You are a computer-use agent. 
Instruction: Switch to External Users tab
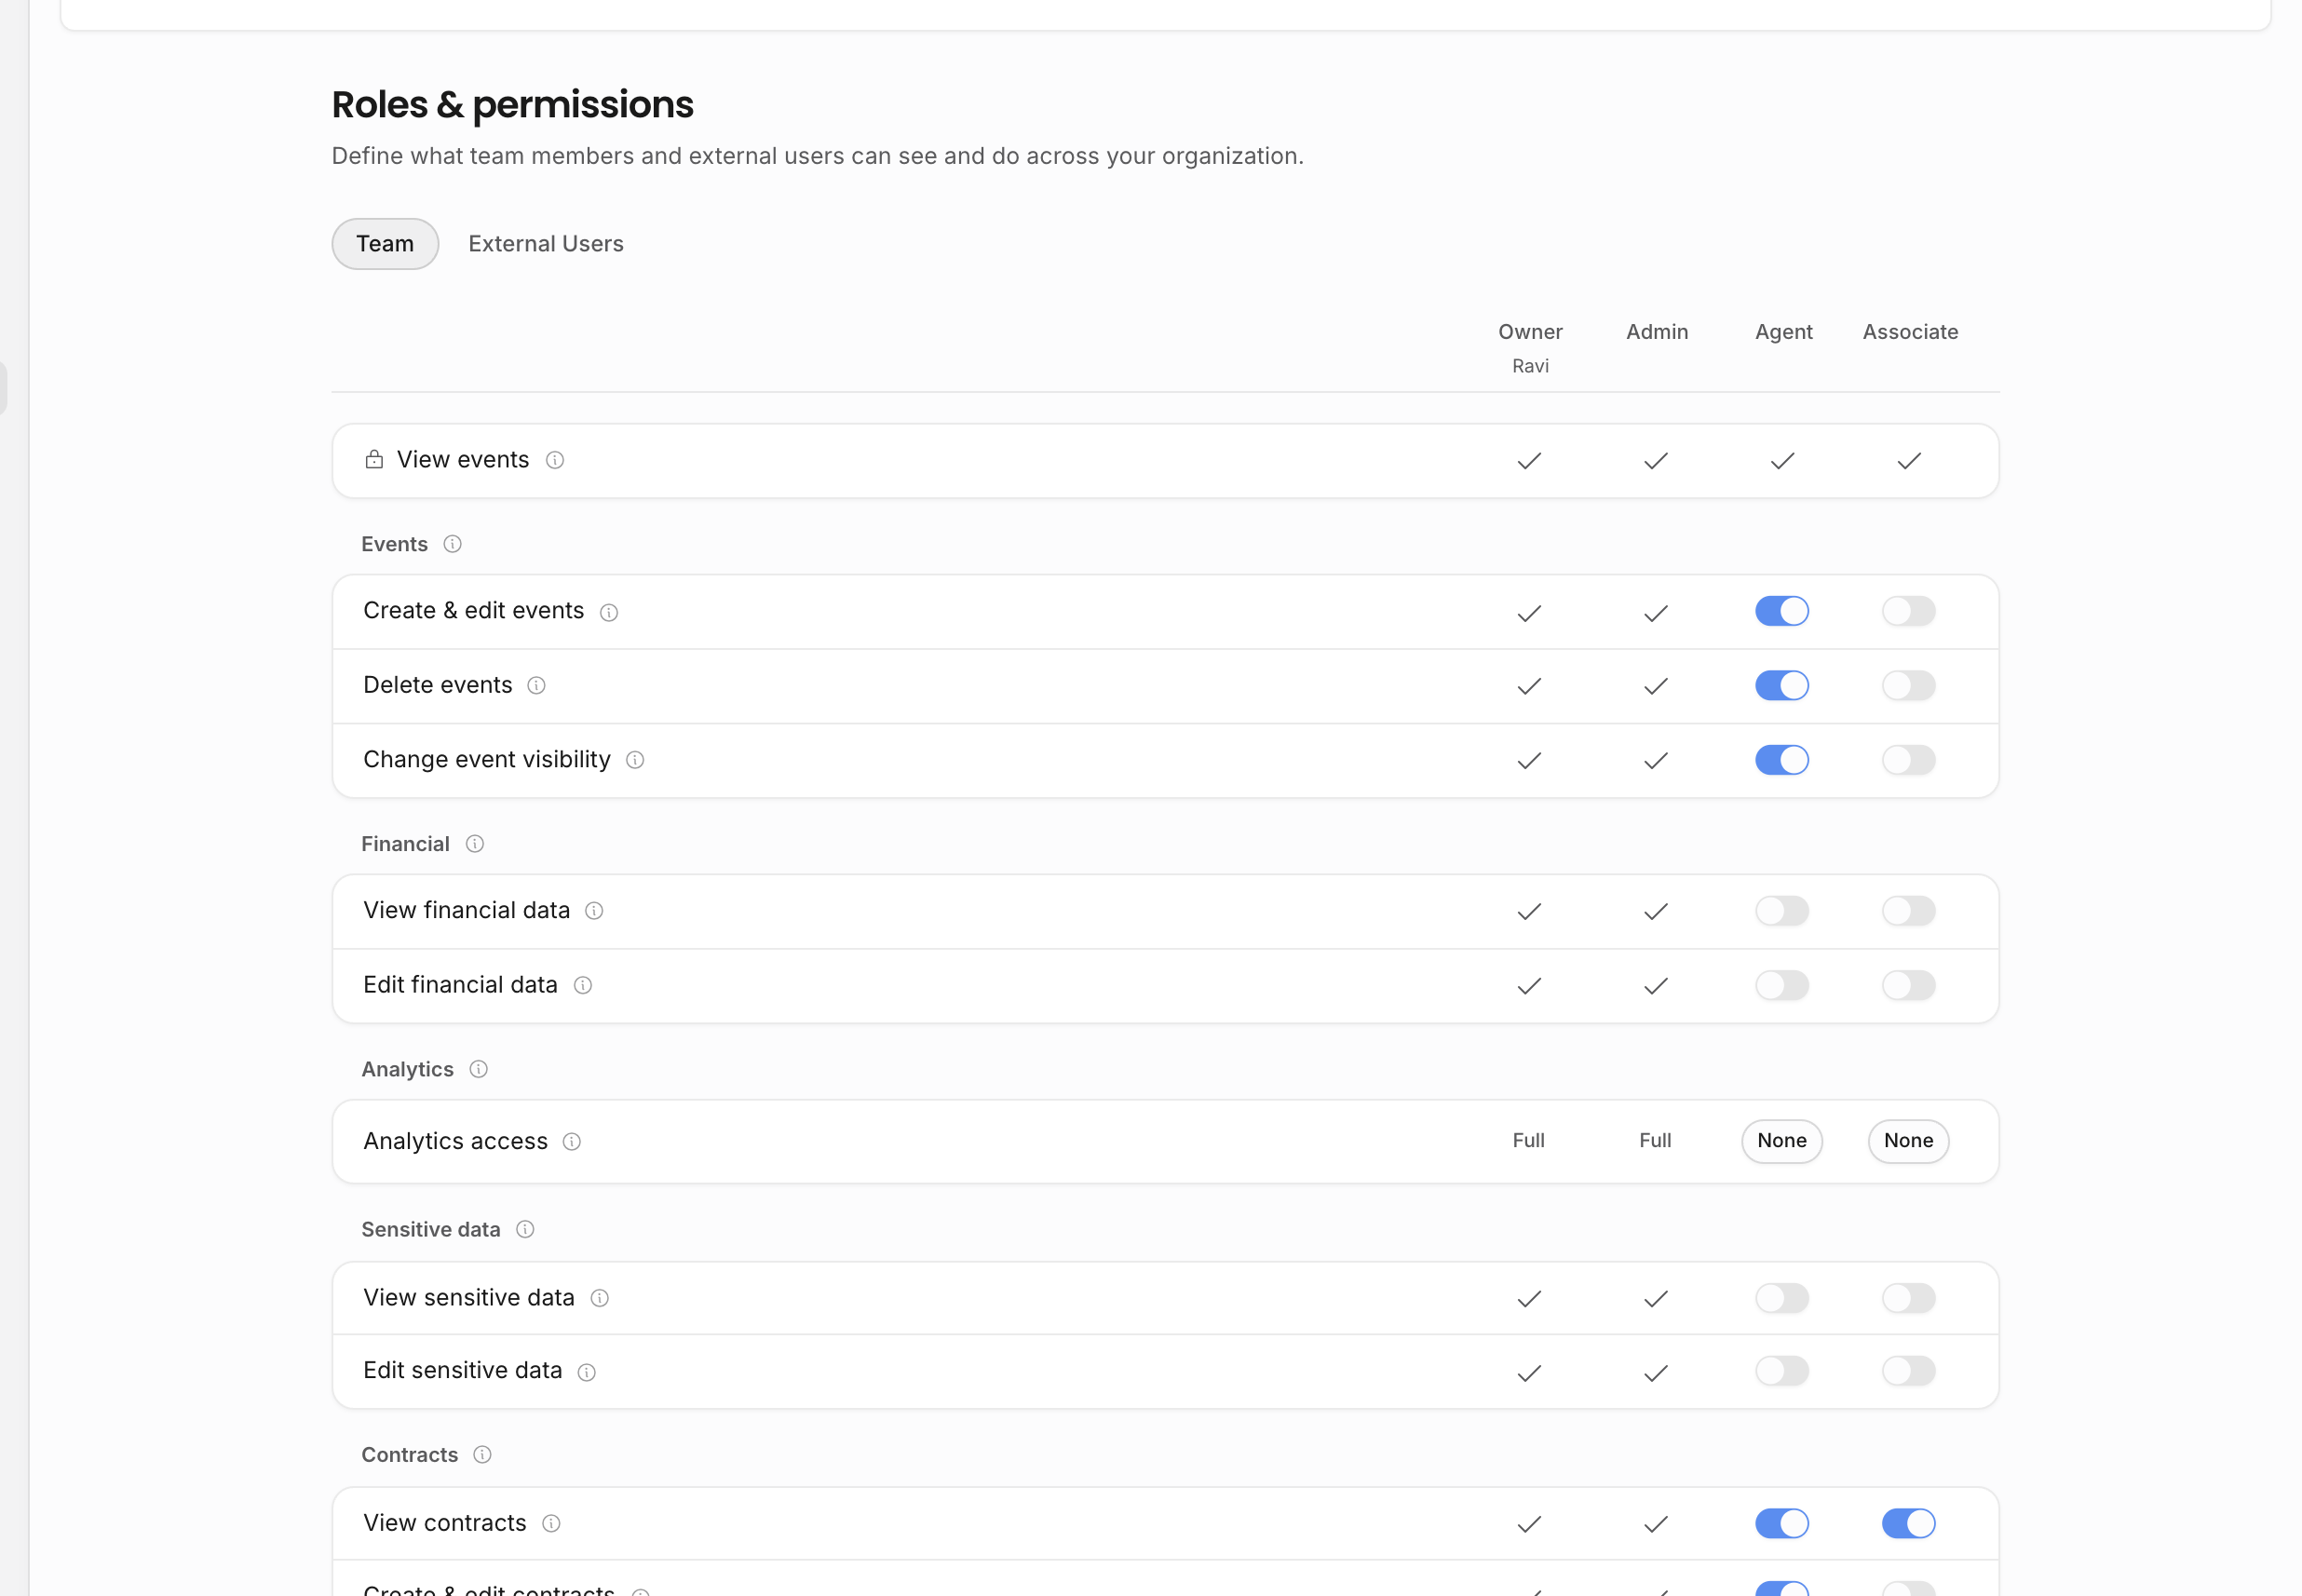[546, 244]
